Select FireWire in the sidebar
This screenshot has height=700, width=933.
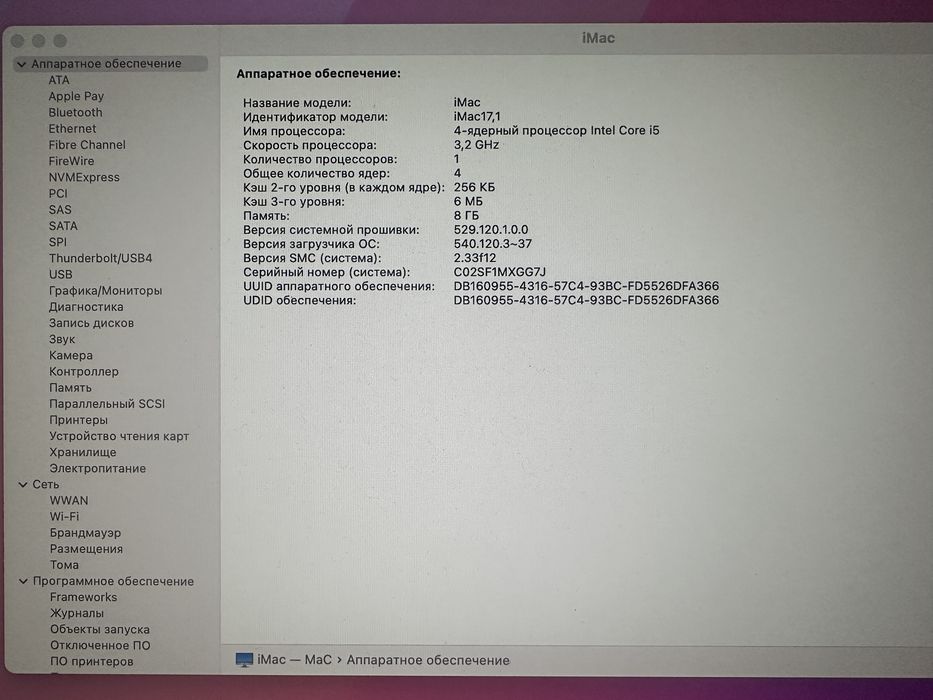[71, 161]
